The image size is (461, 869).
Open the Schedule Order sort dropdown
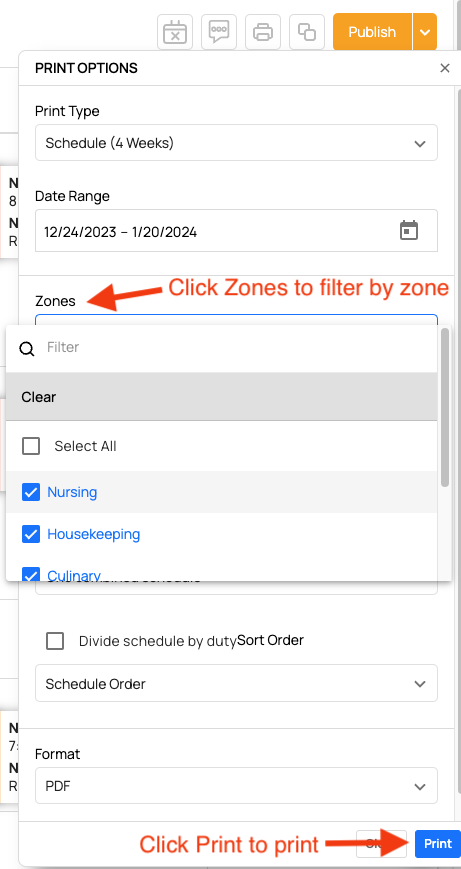(237, 683)
